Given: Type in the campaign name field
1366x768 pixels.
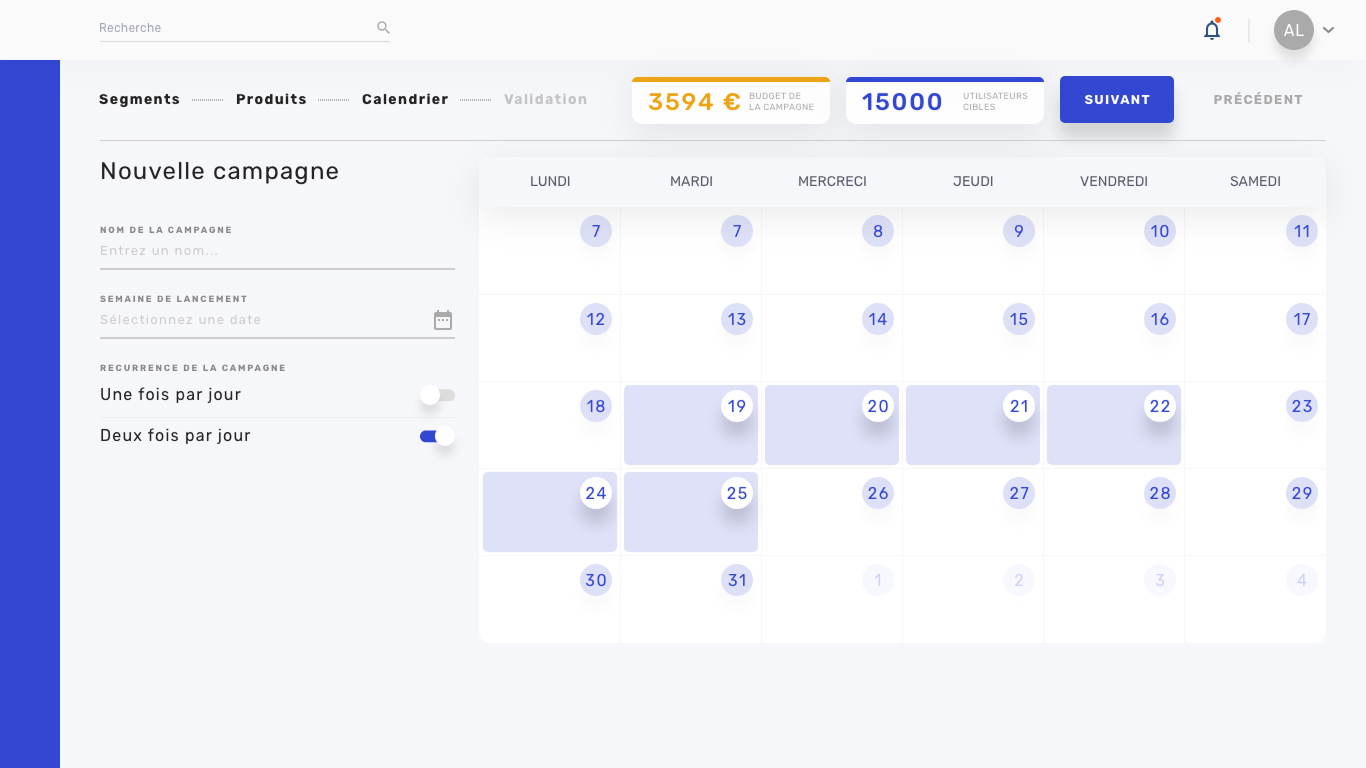Looking at the screenshot, I should pyautogui.click(x=277, y=251).
